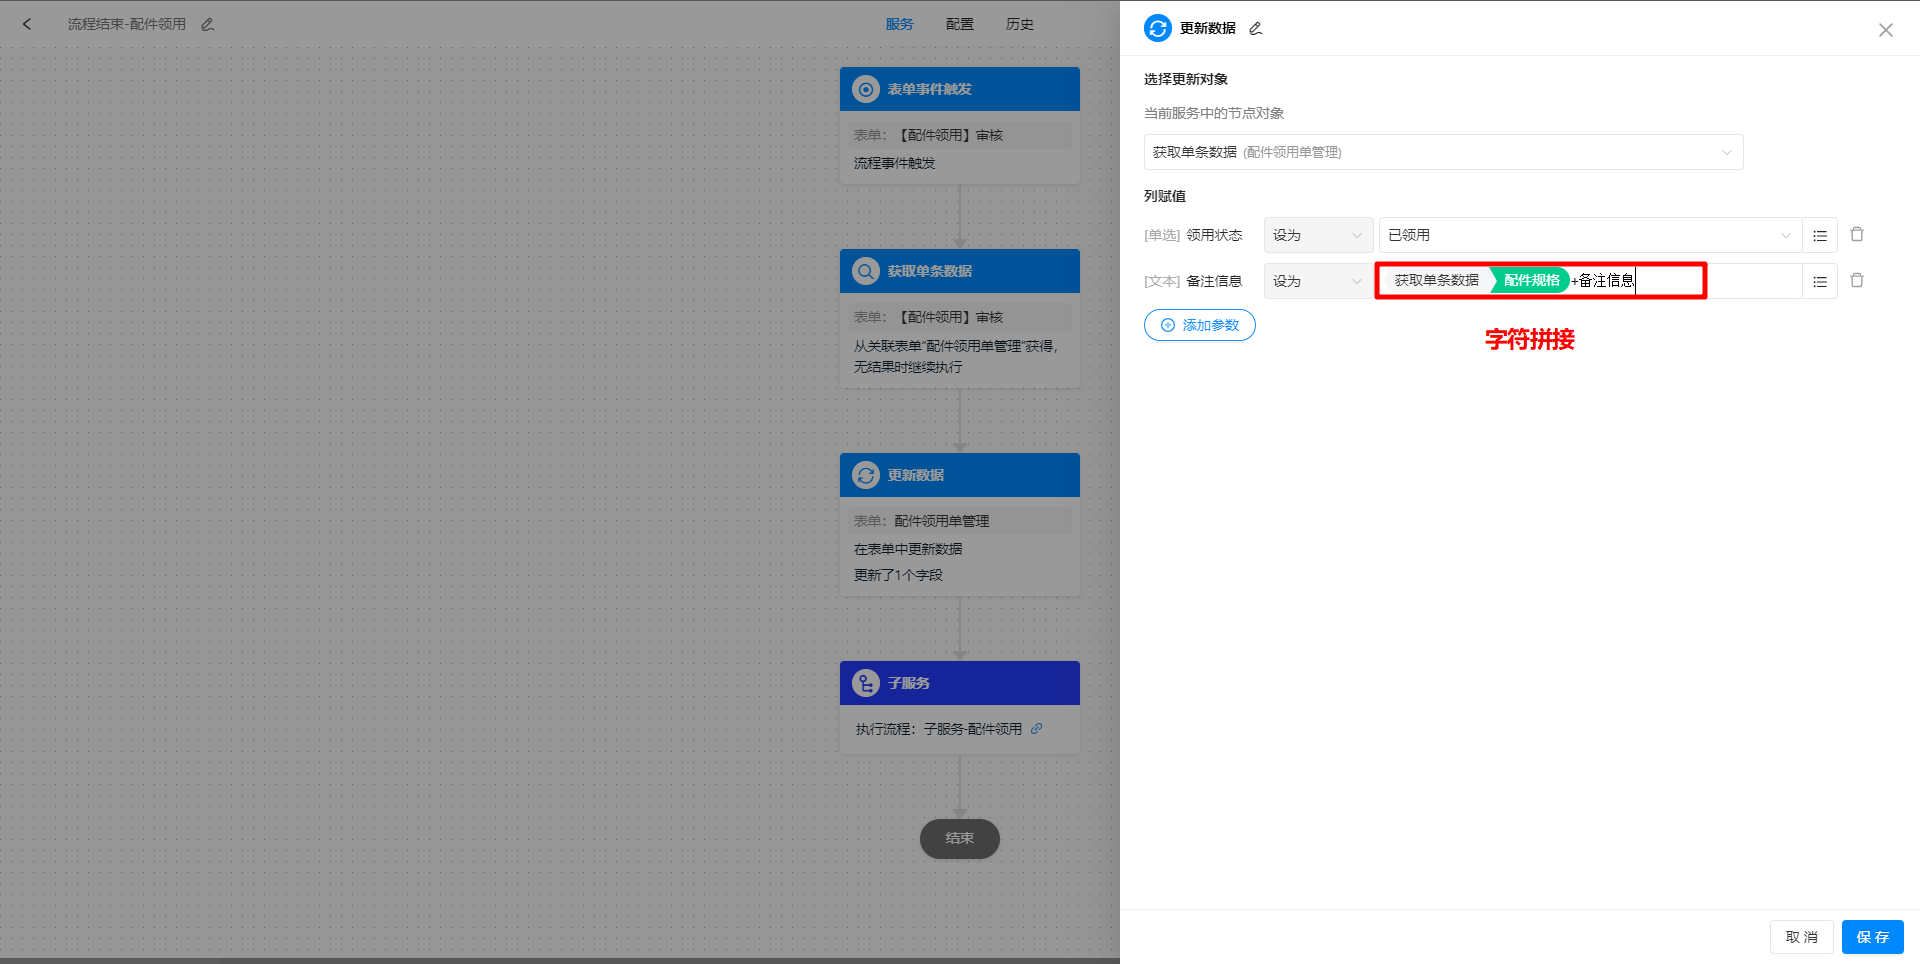
Task: Open the 子服务-配件领用 link icon
Action: tap(1037, 729)
